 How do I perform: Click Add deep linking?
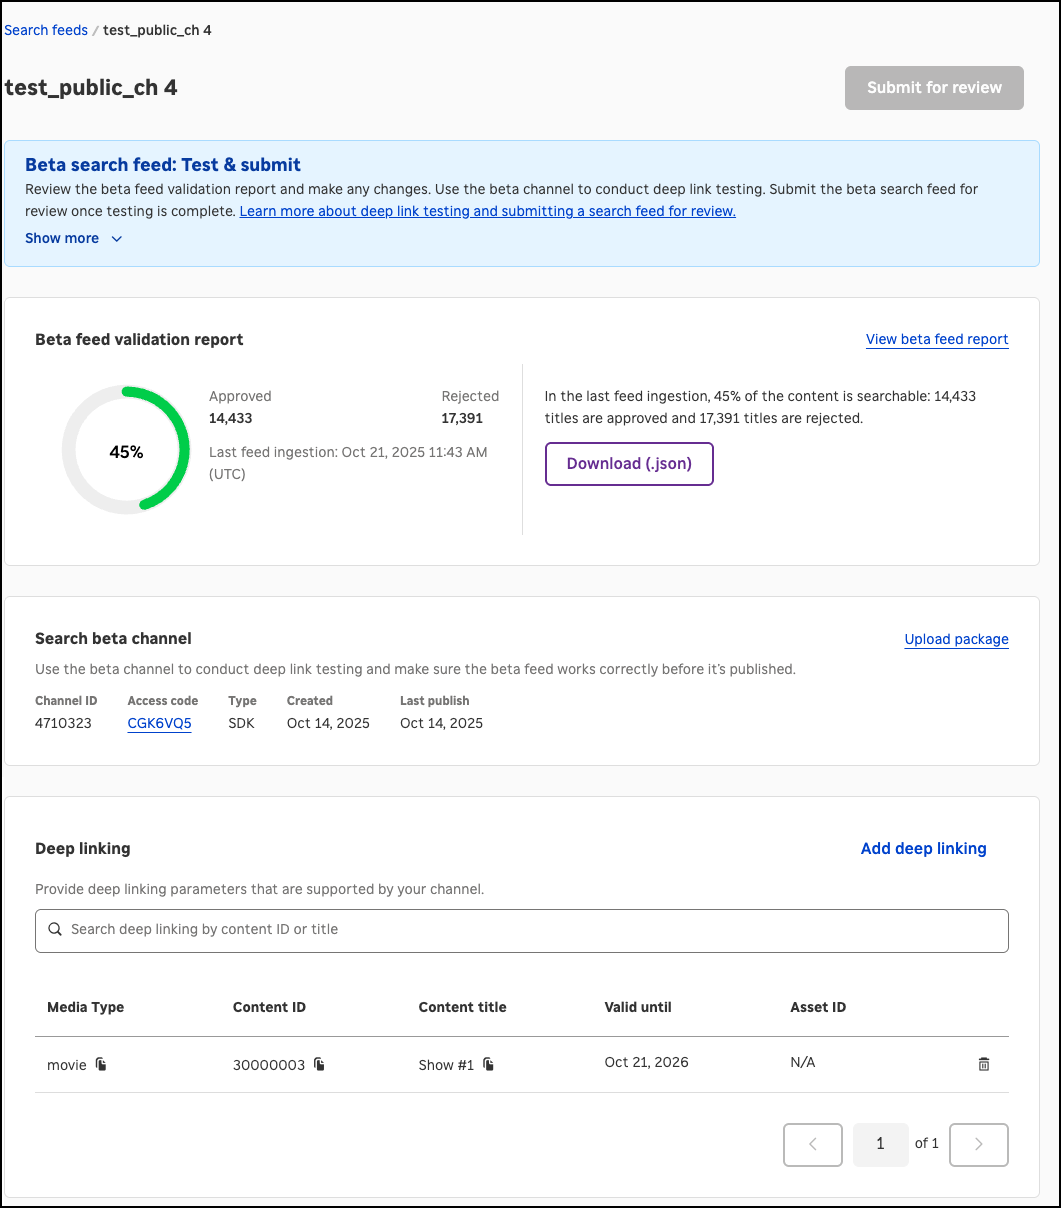pyautogui.click(x=923, y=848)
